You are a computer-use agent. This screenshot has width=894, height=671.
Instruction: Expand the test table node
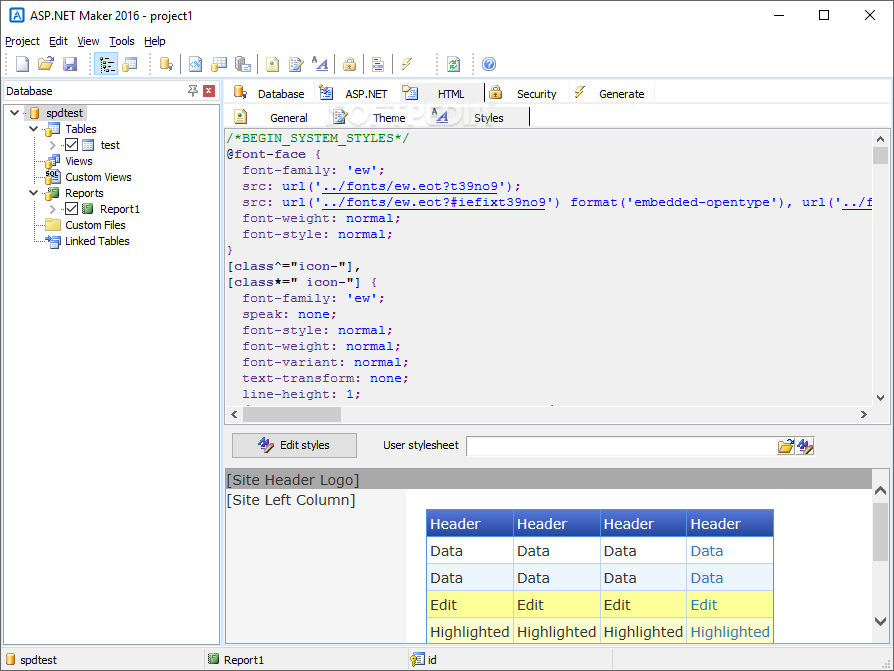(x=53, y=145)
